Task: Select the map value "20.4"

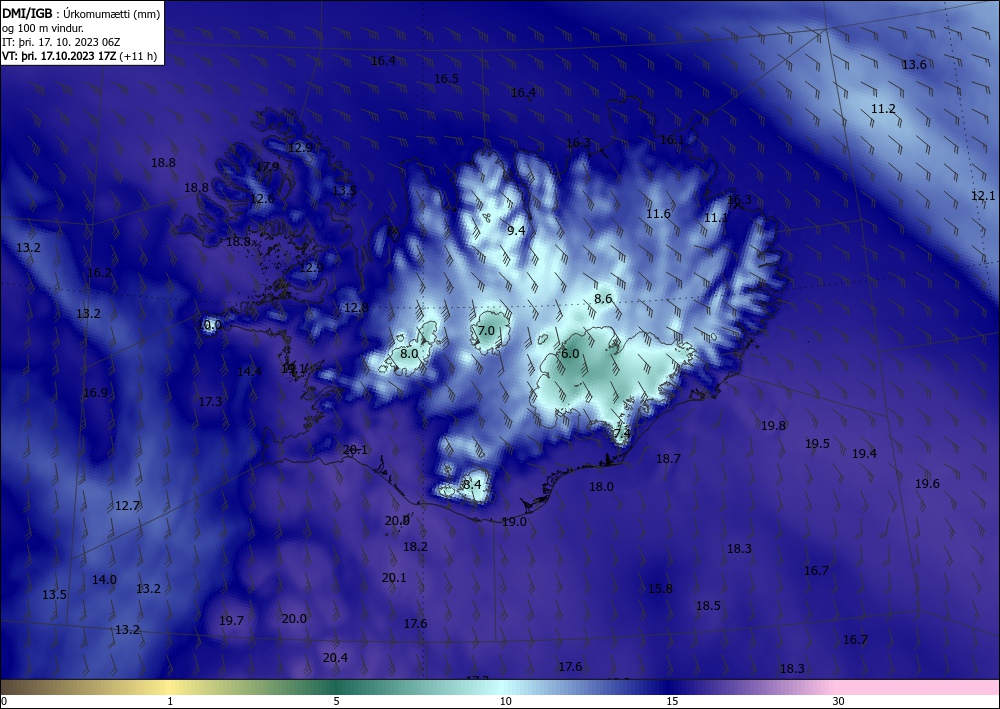Action: 335,657
